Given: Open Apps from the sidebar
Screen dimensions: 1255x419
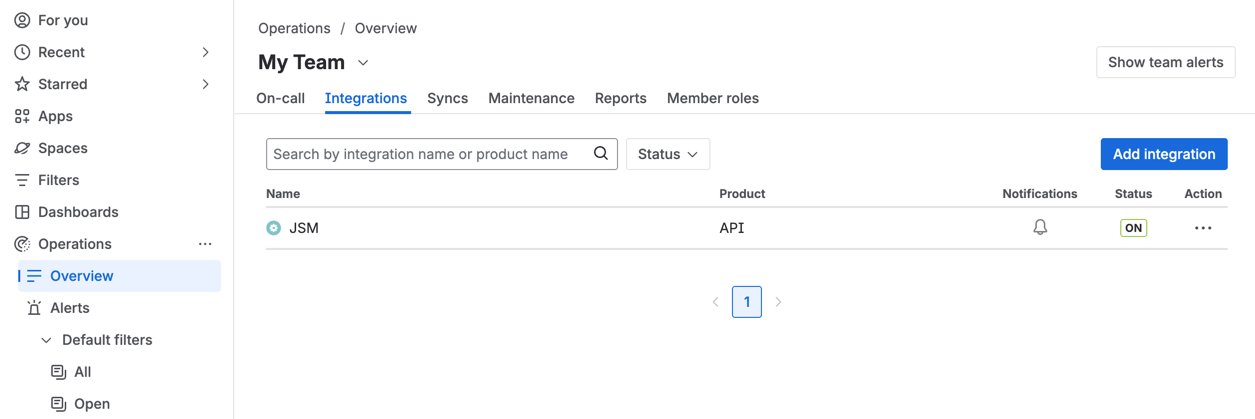Looking at the screenshot, I should coord(55,116).
